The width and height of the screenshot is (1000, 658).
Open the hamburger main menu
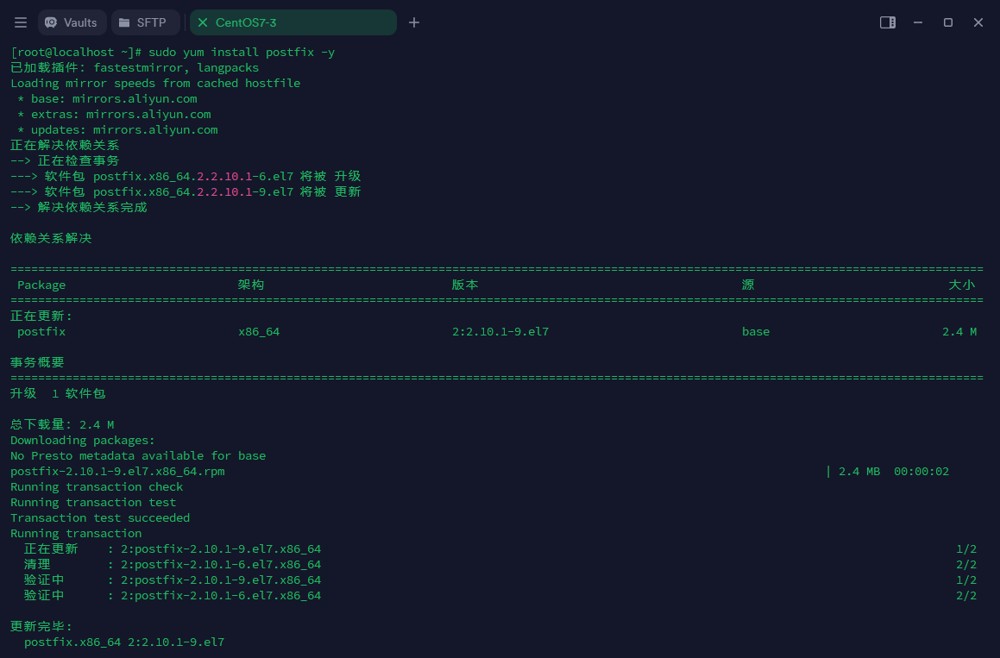(20, 23)
